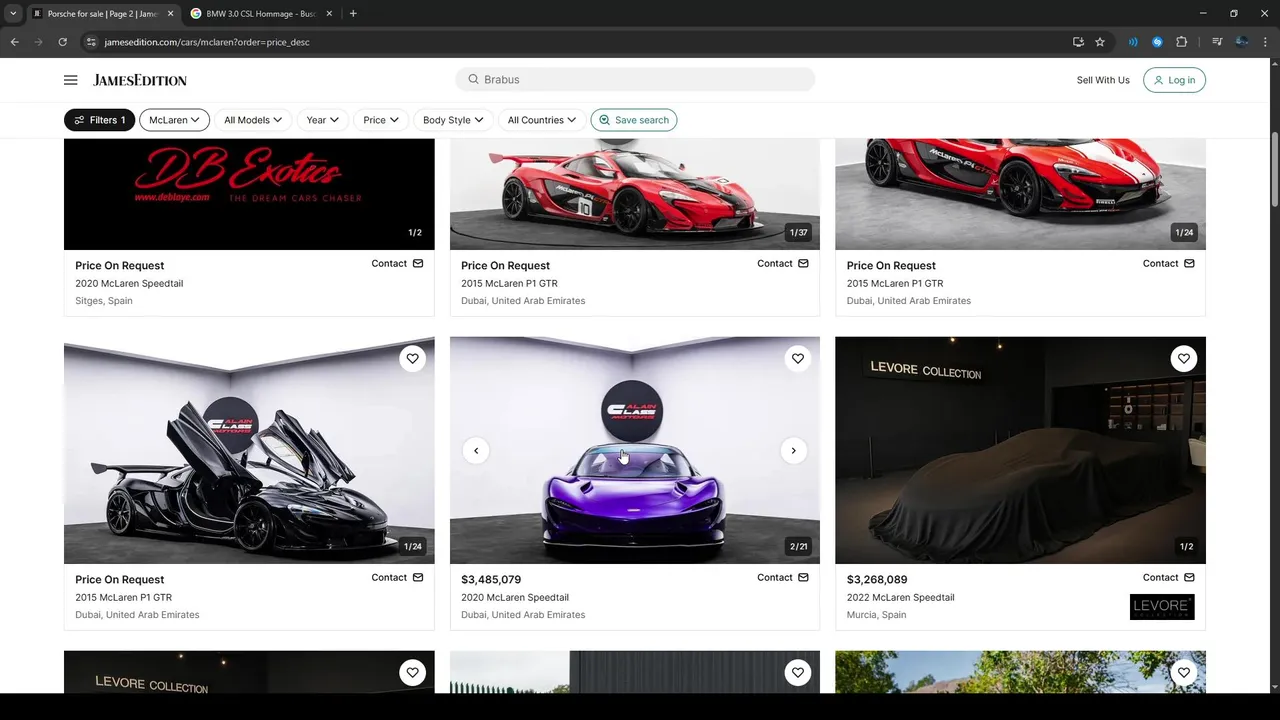Expand the Body Style dropdown
Image resolution: width=1280 pixels, height=720 pixels.
click(453, 120)
